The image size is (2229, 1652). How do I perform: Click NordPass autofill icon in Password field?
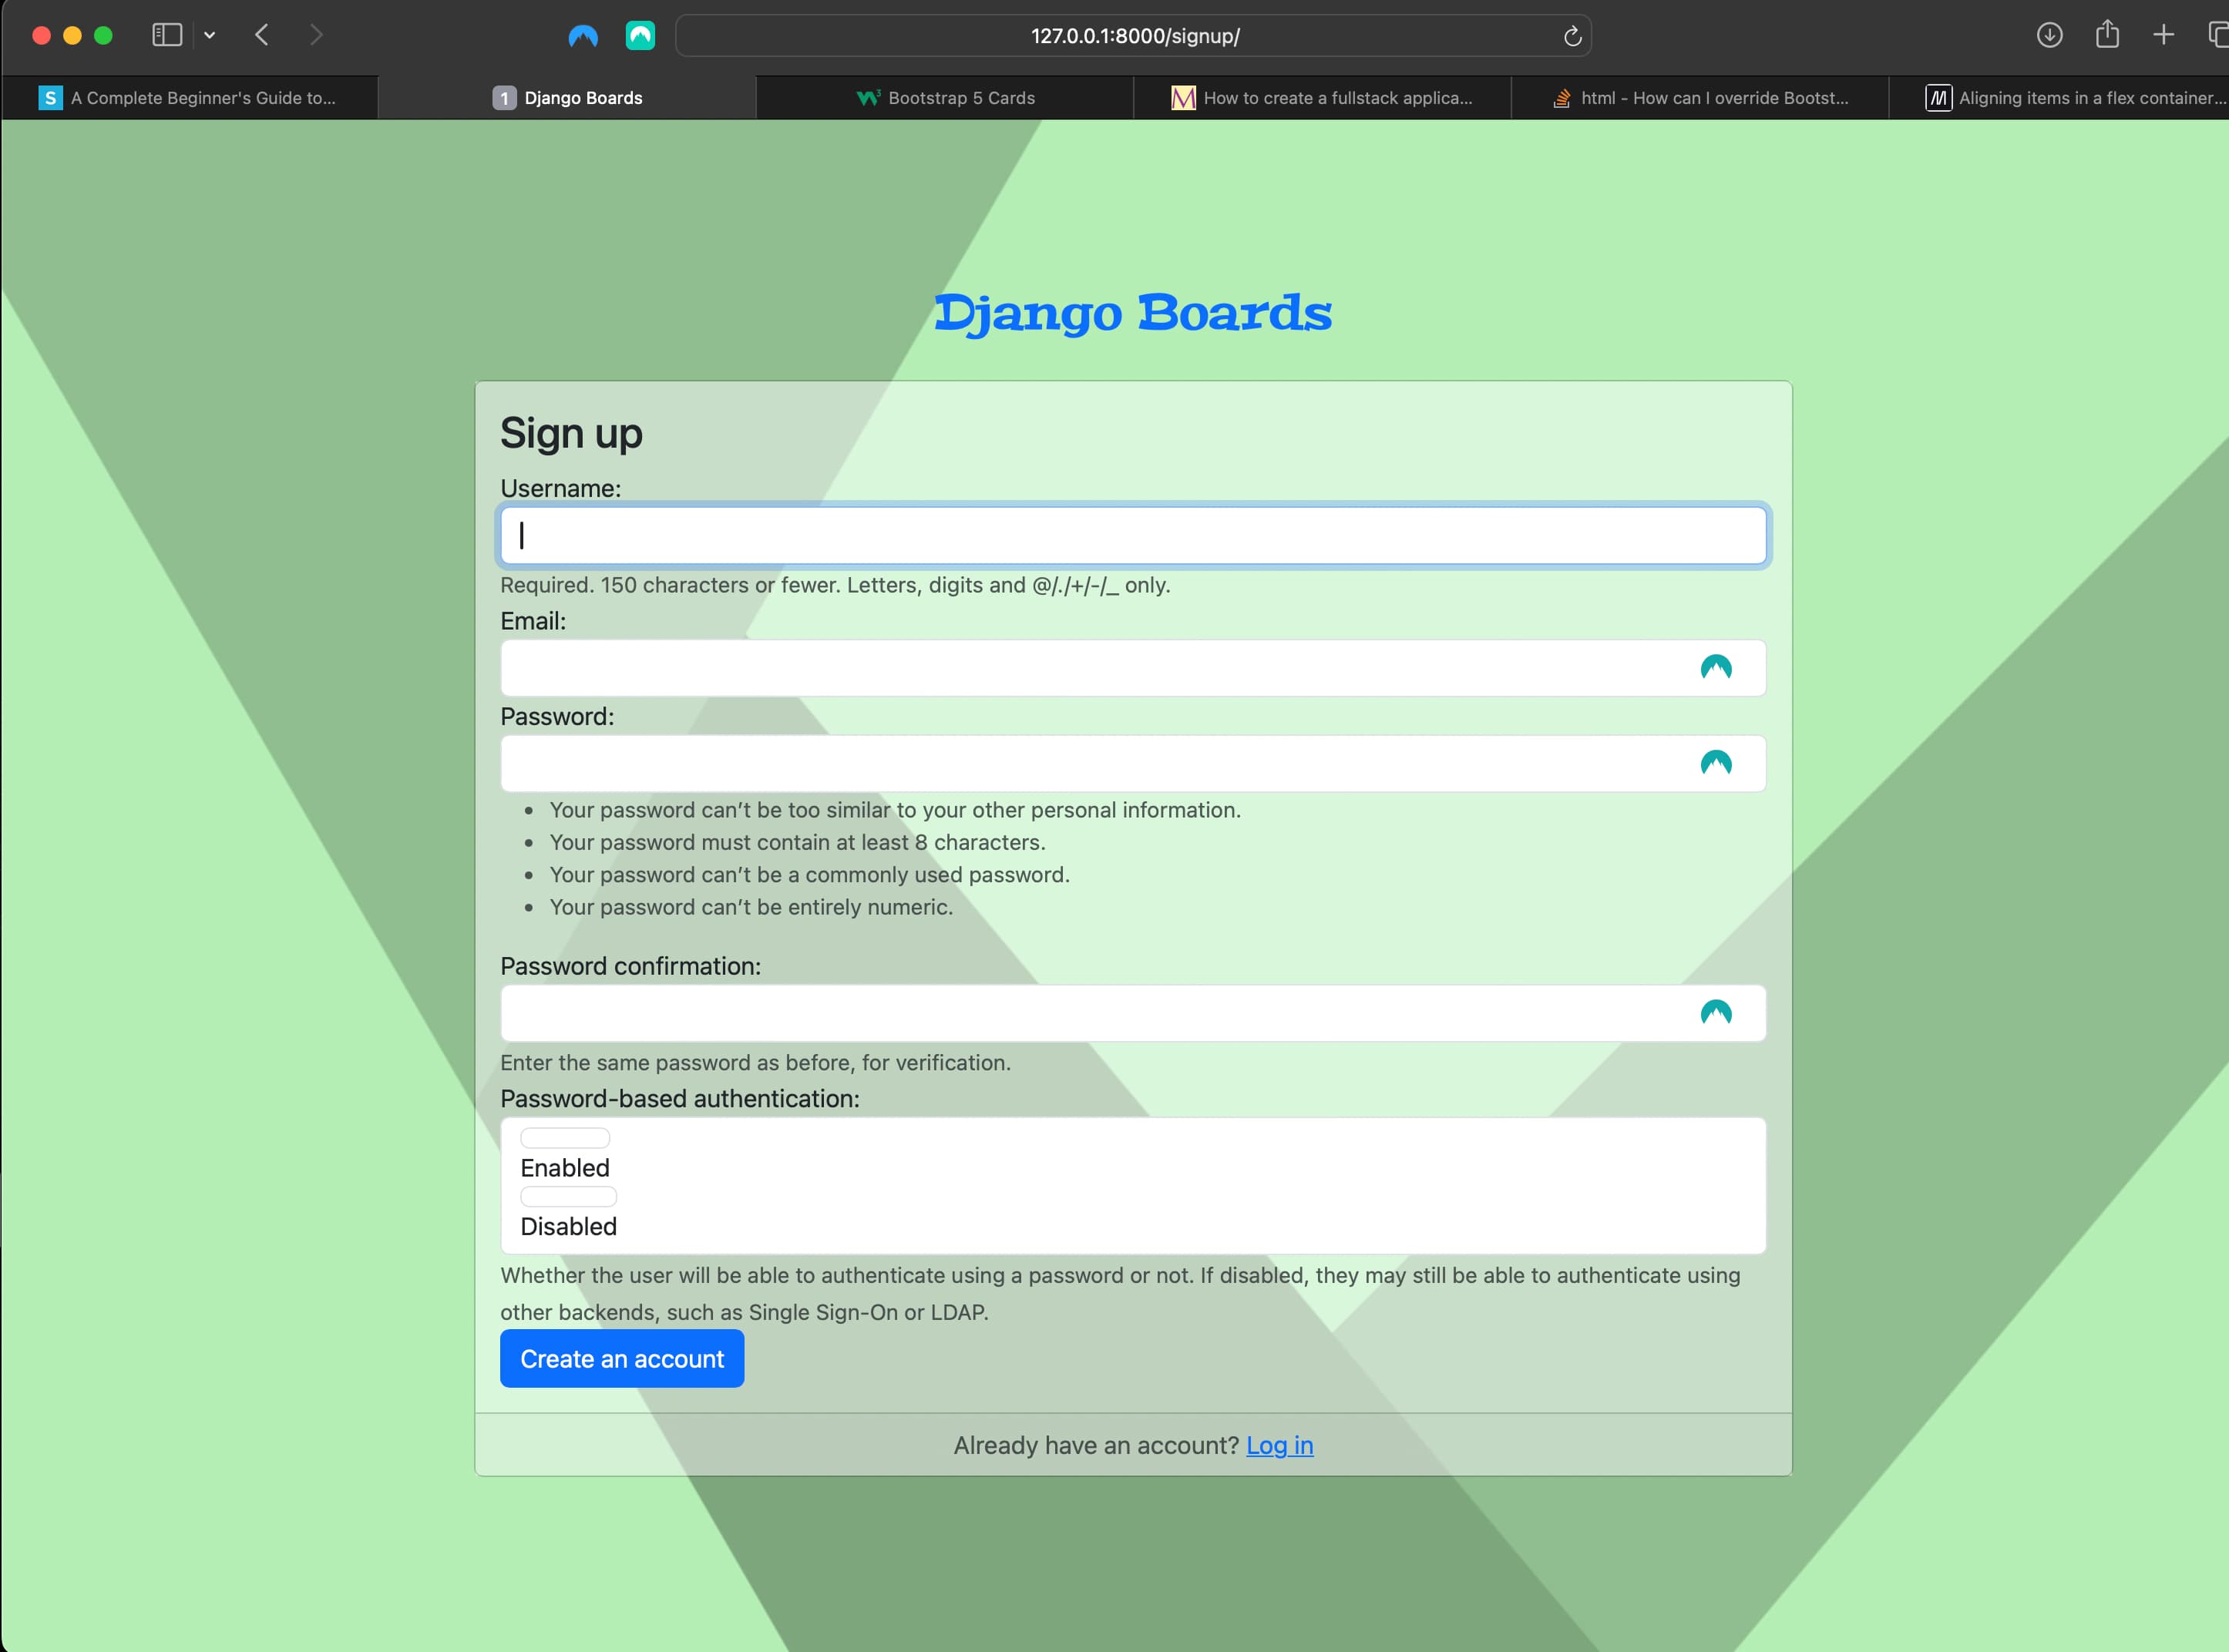pyautogui.click(x=1716, y=764)
